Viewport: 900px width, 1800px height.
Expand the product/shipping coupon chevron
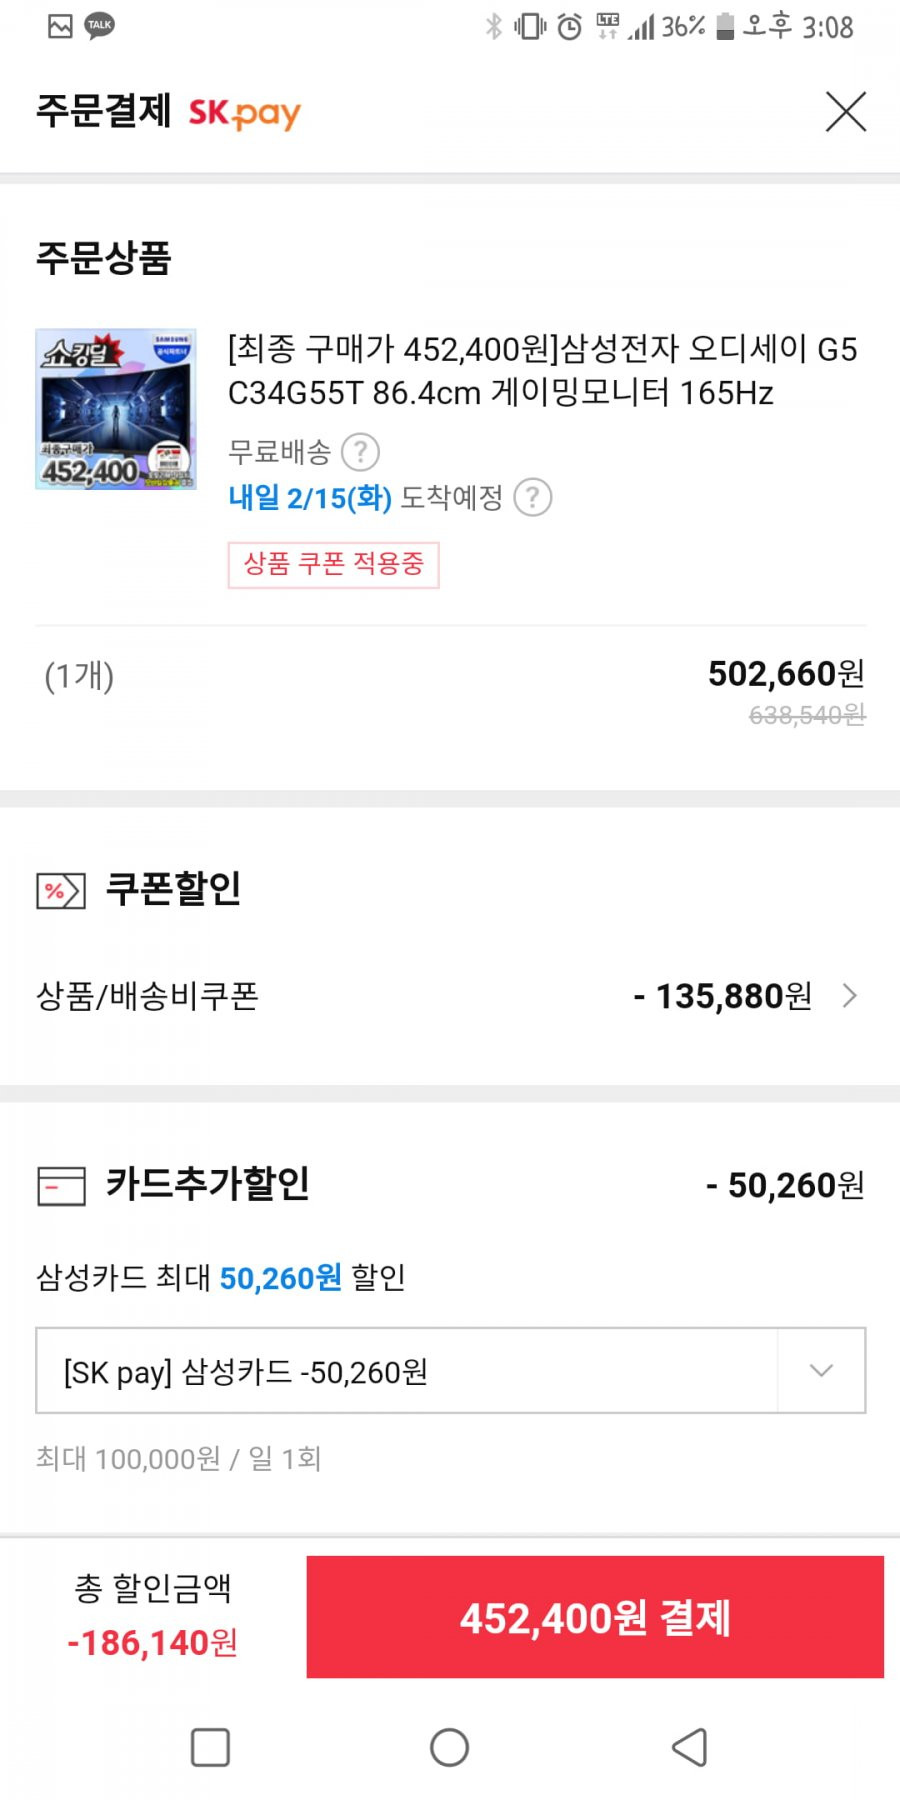[x=850, y=996]
